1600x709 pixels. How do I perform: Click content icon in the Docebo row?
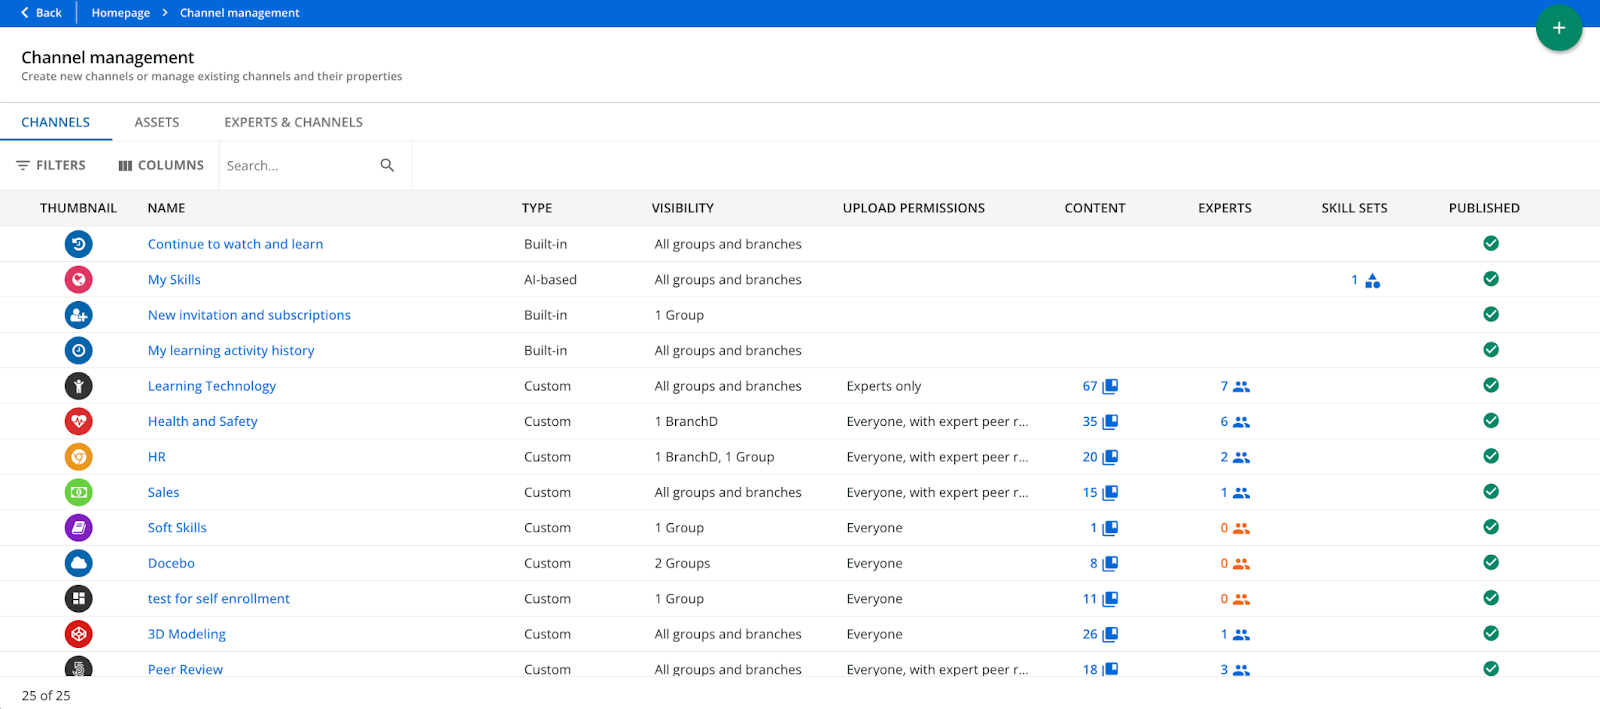pos(1110,564)
